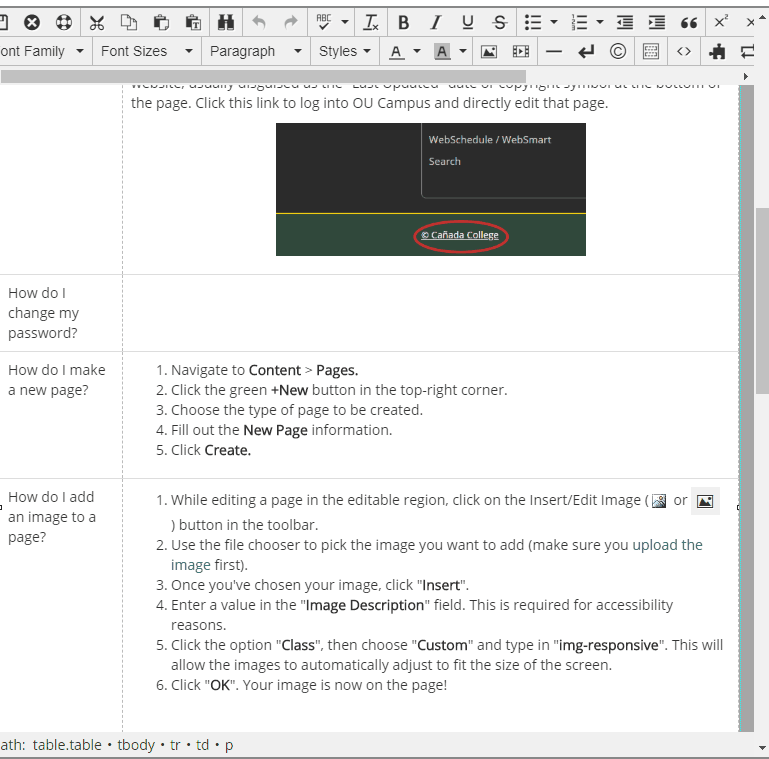Click the Insert/Edit Image toolbar icon

[488, 51]
